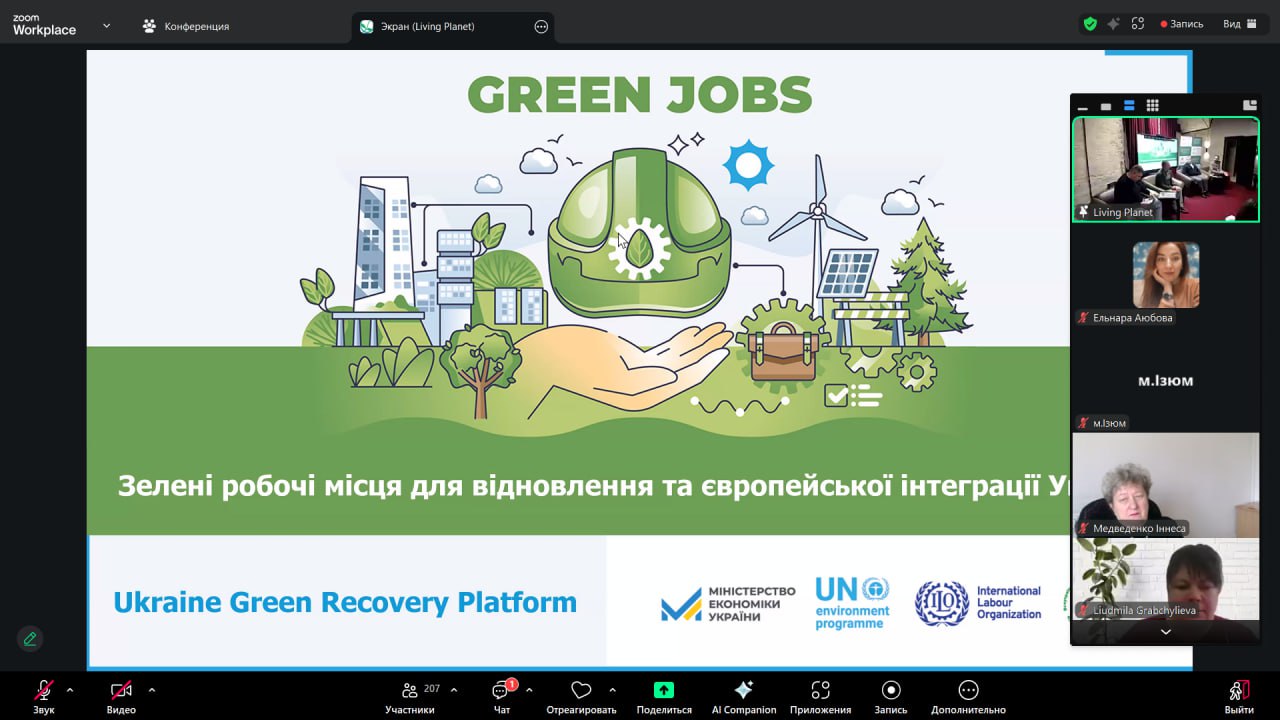Screen dimensions: 1280x720
Task: Turn on the camera with the Видео button
Action: (x=121, y=696)
